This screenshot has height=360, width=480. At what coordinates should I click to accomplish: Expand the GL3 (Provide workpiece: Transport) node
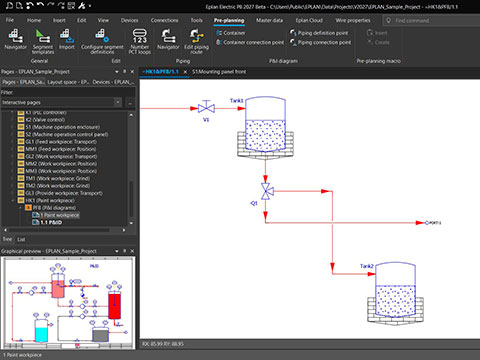tap(13, 193)
